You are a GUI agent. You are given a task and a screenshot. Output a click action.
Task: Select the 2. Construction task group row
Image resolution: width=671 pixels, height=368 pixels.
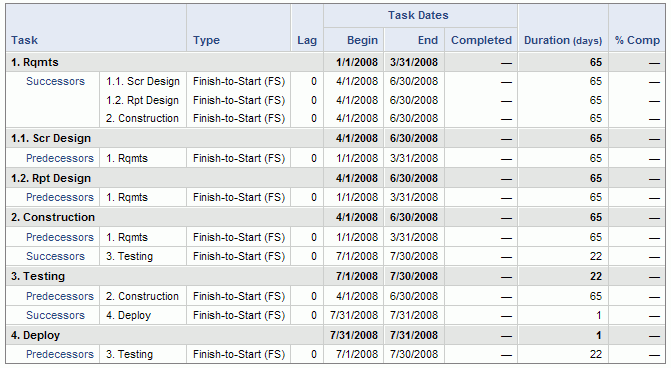pos(336,217)
